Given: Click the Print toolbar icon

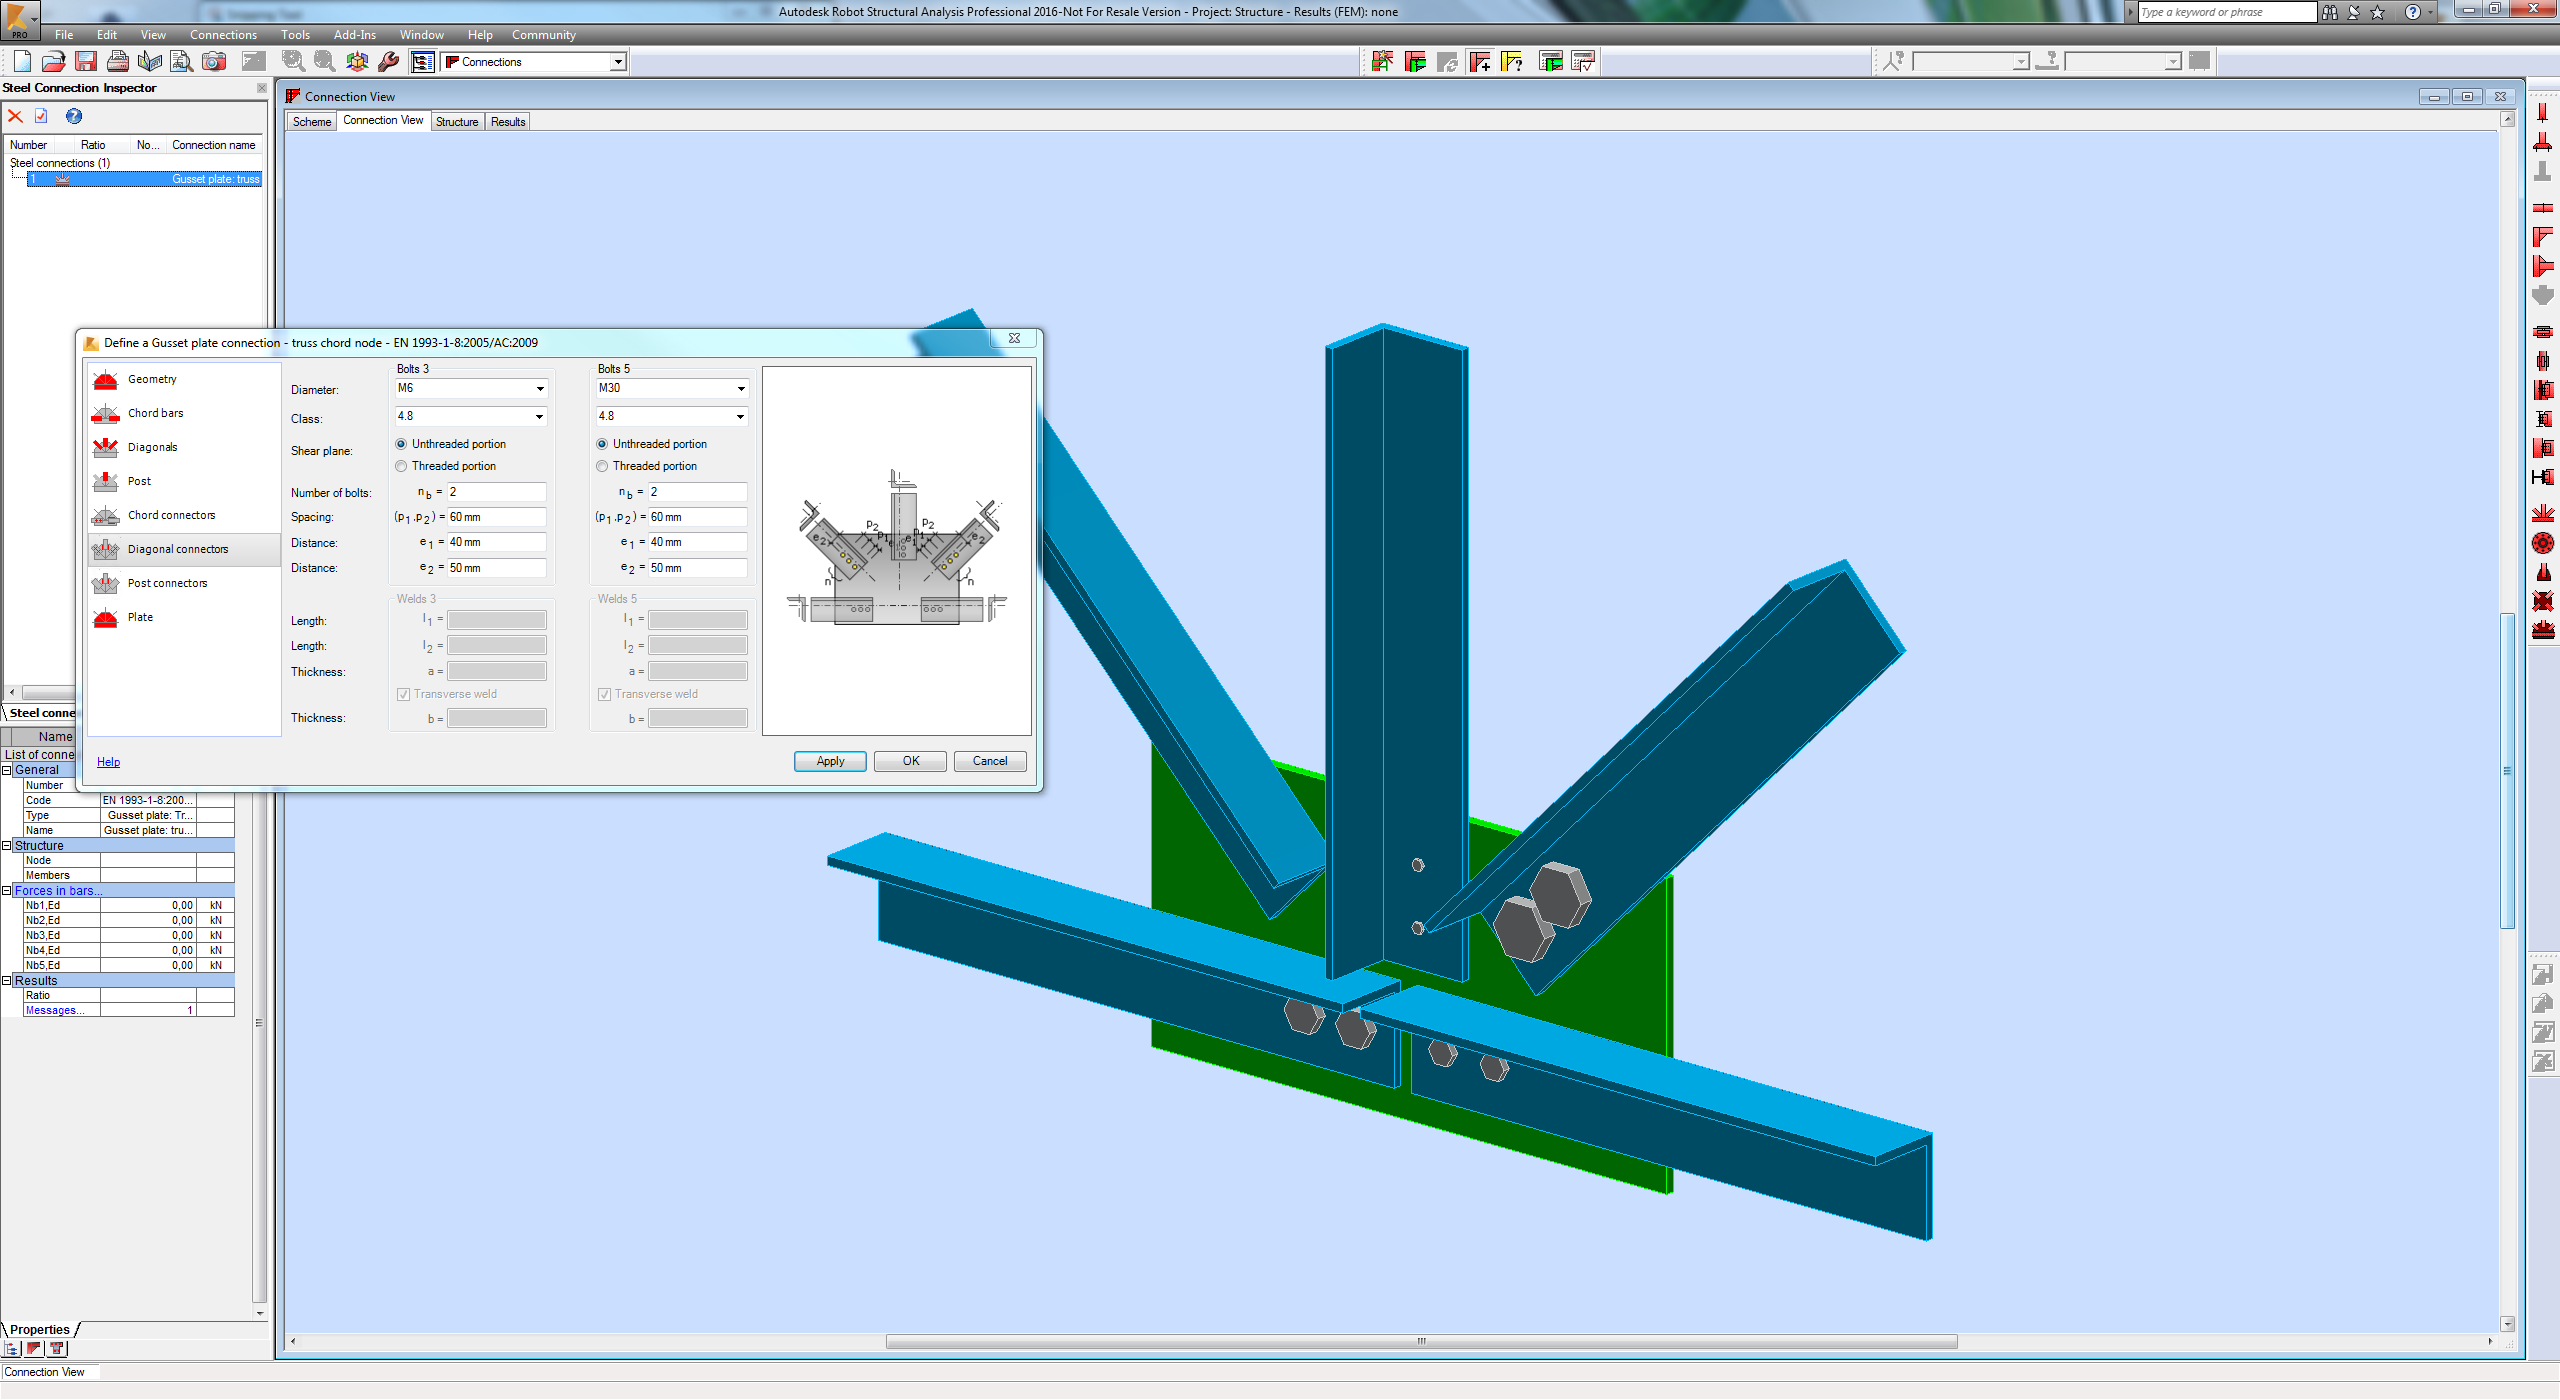Looking at the screenshot, I should (x=118, y=62).
